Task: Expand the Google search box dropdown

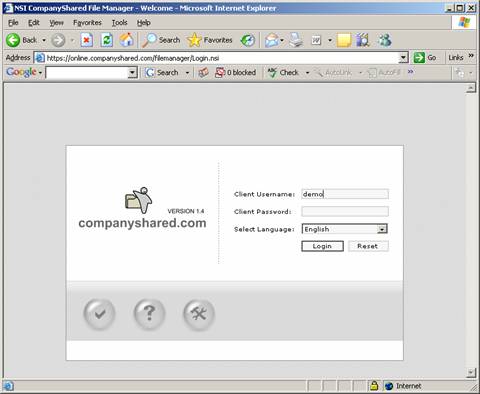Action: (133, 72)
